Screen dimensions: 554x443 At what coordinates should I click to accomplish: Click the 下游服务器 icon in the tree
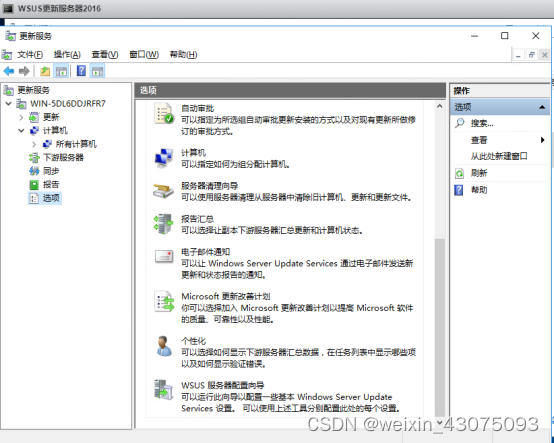(34, 158)
